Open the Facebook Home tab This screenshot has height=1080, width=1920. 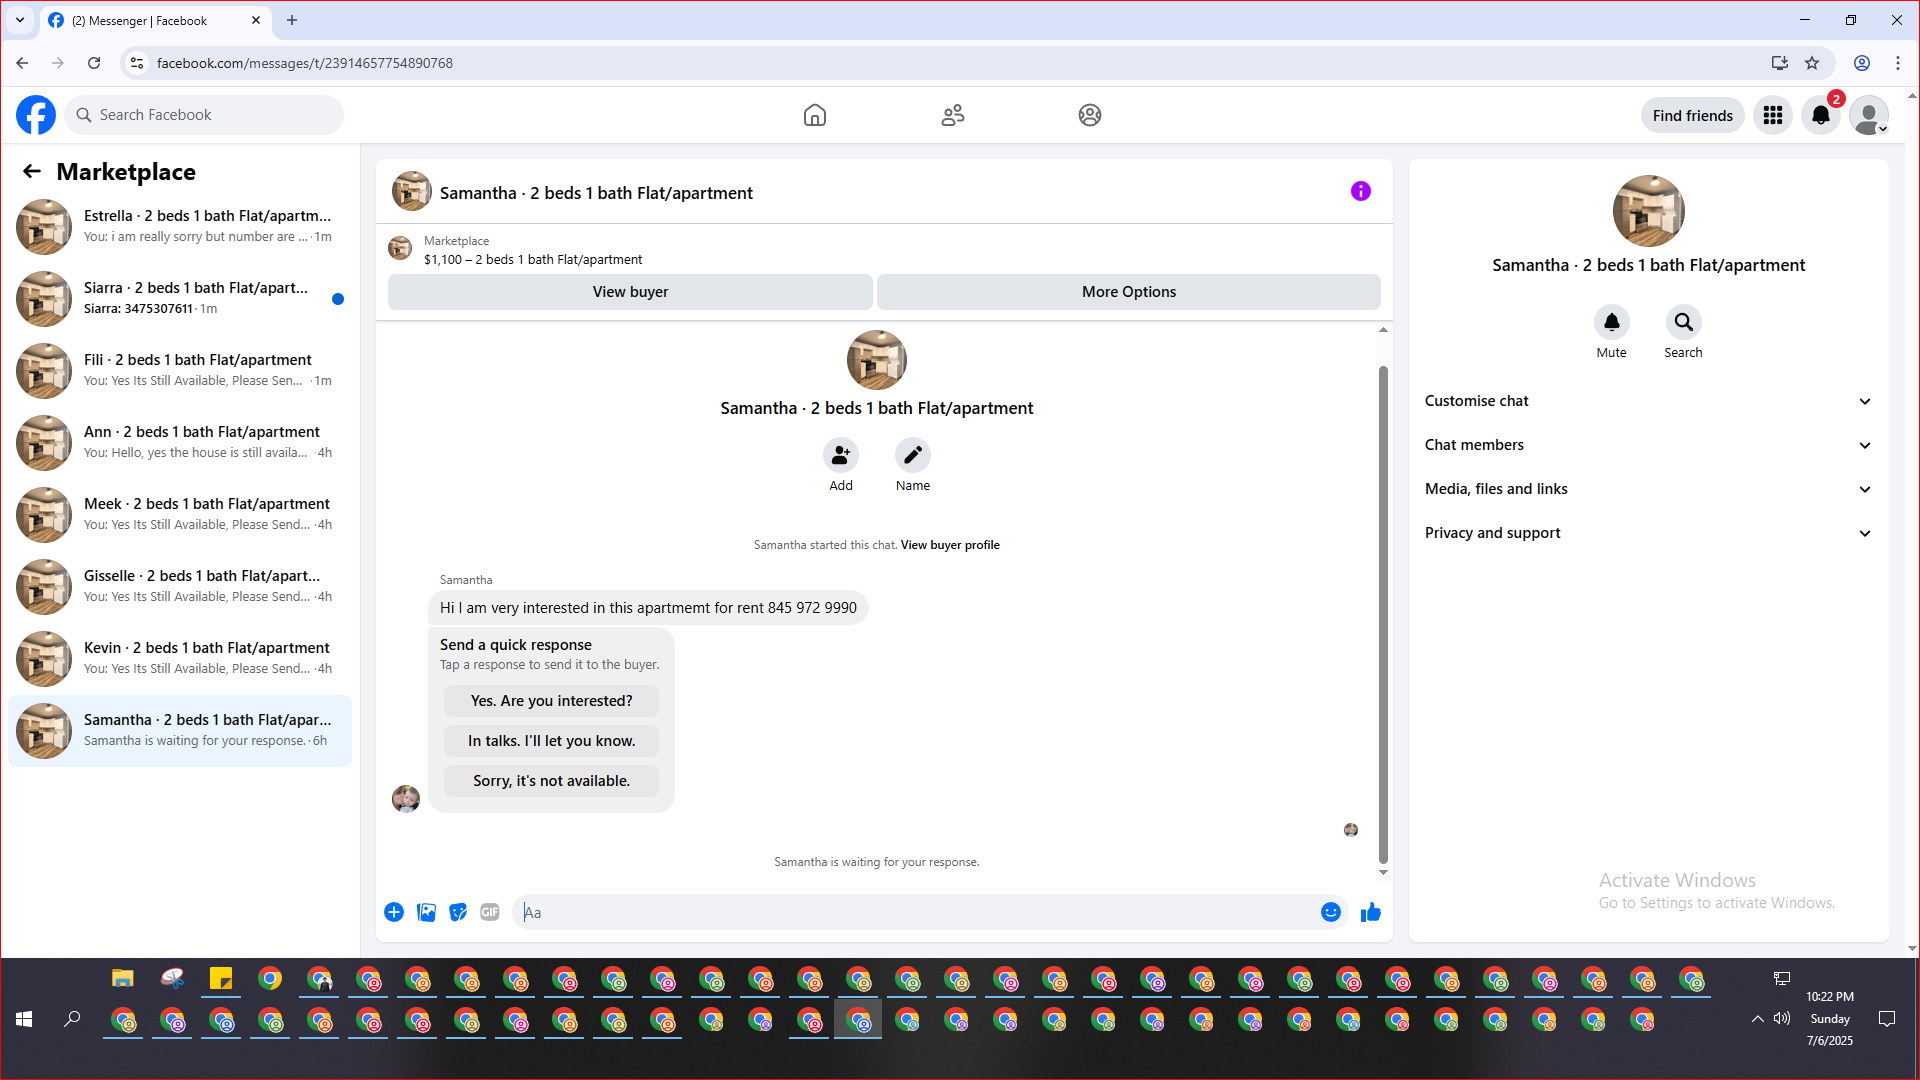[814, 115]
